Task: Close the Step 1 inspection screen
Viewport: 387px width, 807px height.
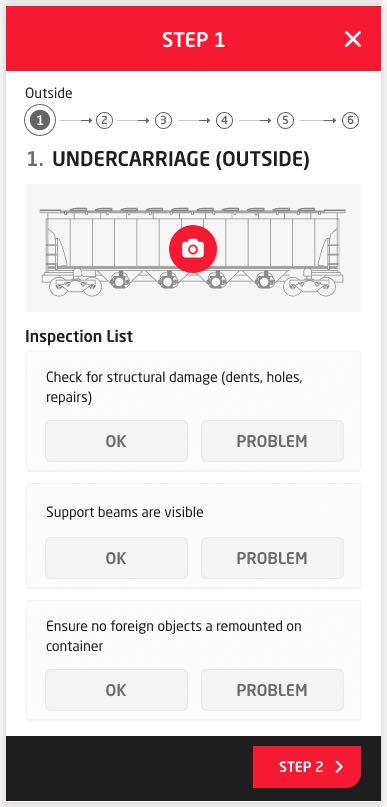Action: (x=353, y=39)
